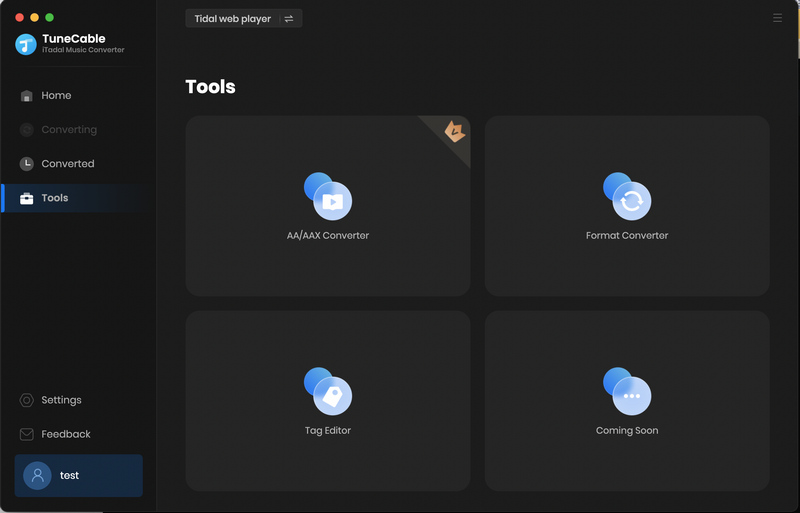800x513 pixels.
Task: Click the AA/AAX Converter label
Action: tap(328, 236)
